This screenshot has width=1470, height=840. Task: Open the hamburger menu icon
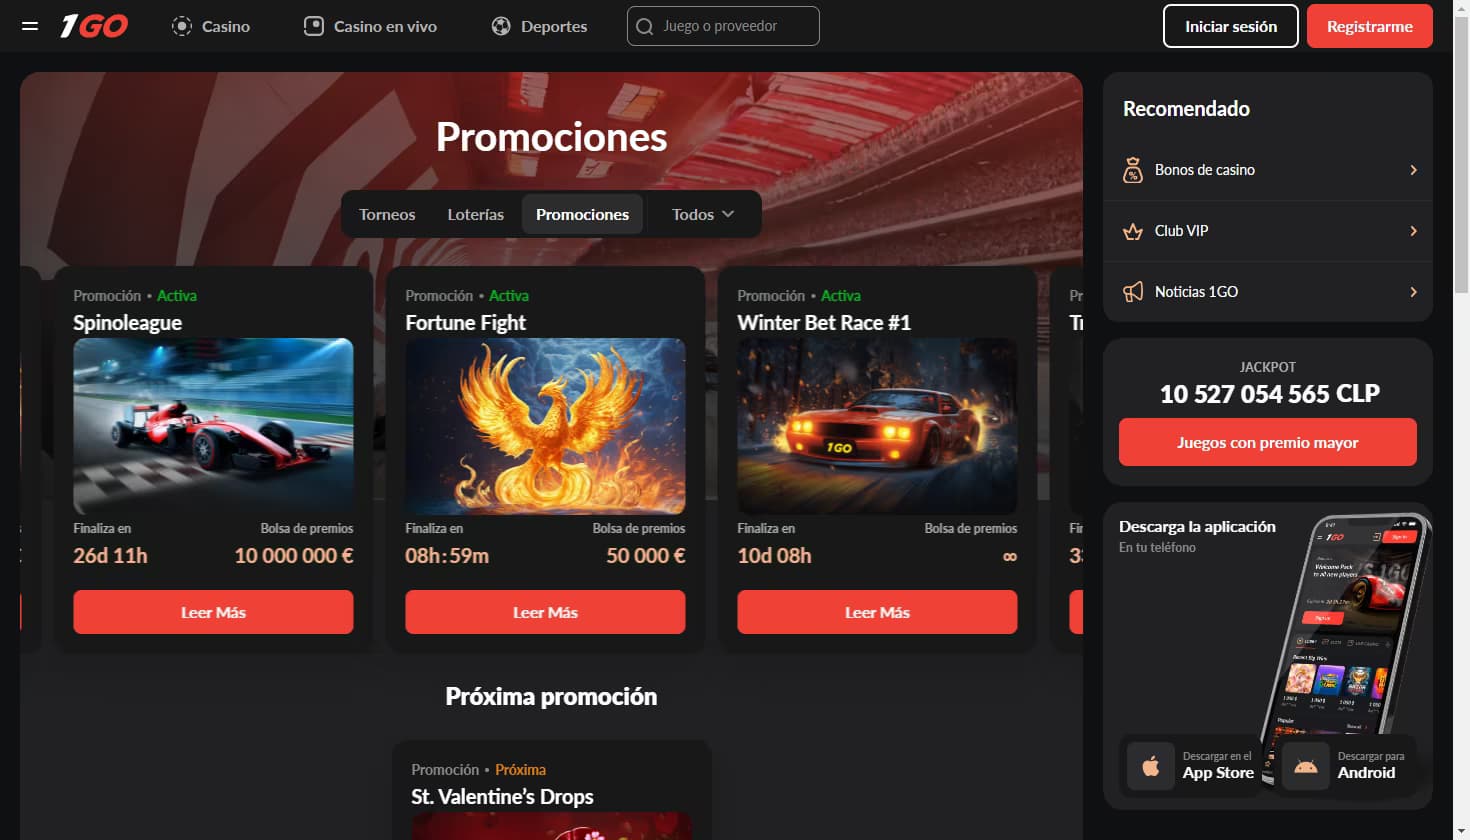pyautogui.click(x=30, y=26)
